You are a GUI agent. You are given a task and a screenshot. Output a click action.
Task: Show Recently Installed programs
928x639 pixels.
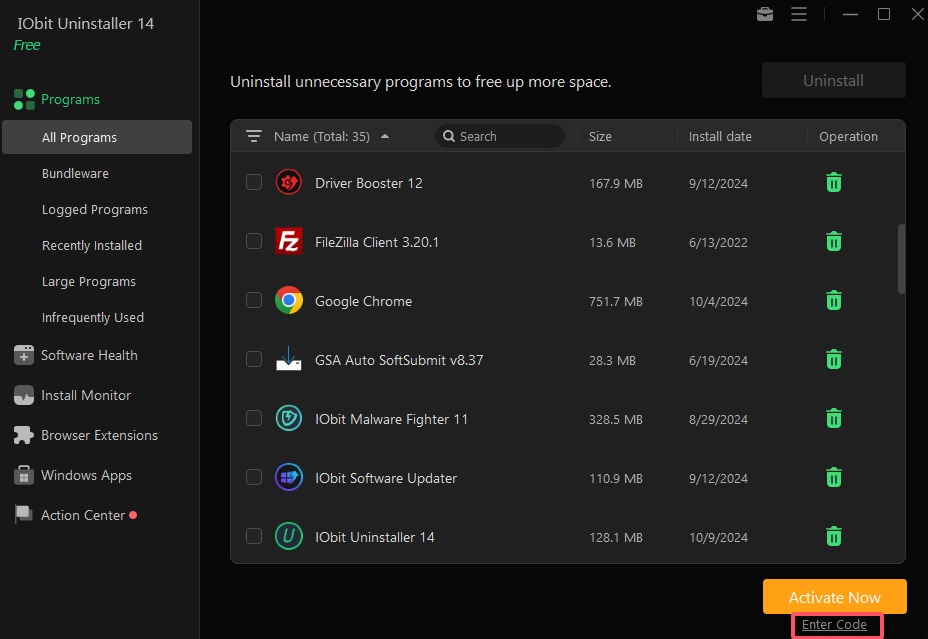click(x=92, y=246)
